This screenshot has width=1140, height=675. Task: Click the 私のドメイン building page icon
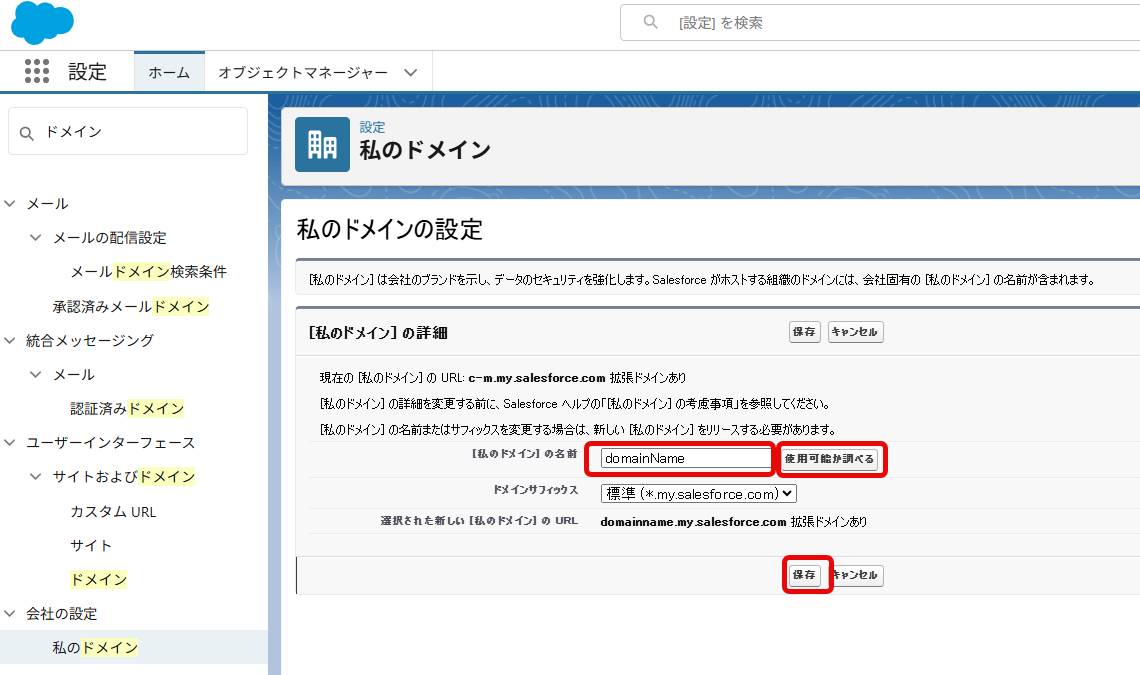[322, 145]
